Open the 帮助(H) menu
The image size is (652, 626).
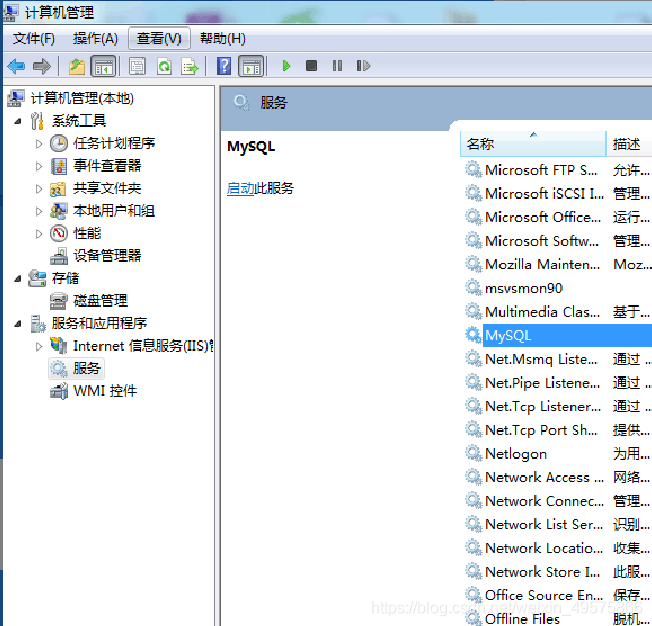click(x=222, y=39)
